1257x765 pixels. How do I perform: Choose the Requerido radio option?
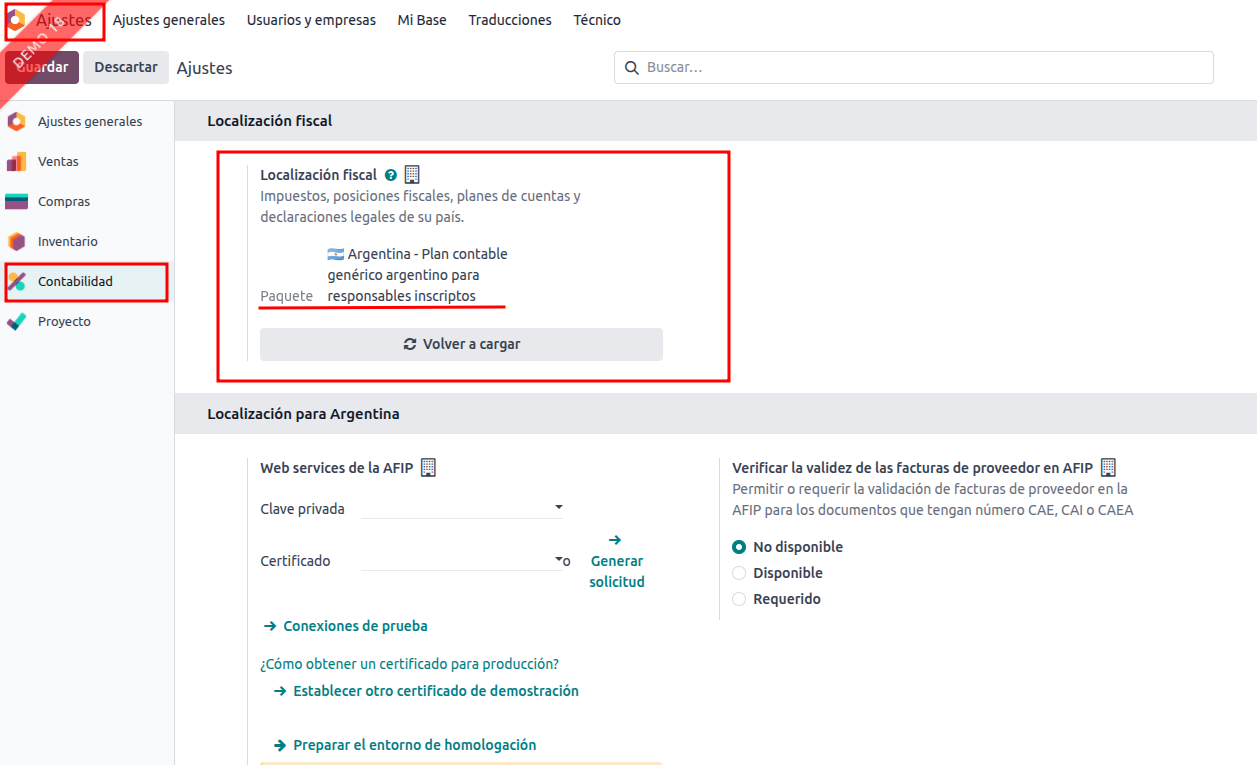(x=739, y=599)
